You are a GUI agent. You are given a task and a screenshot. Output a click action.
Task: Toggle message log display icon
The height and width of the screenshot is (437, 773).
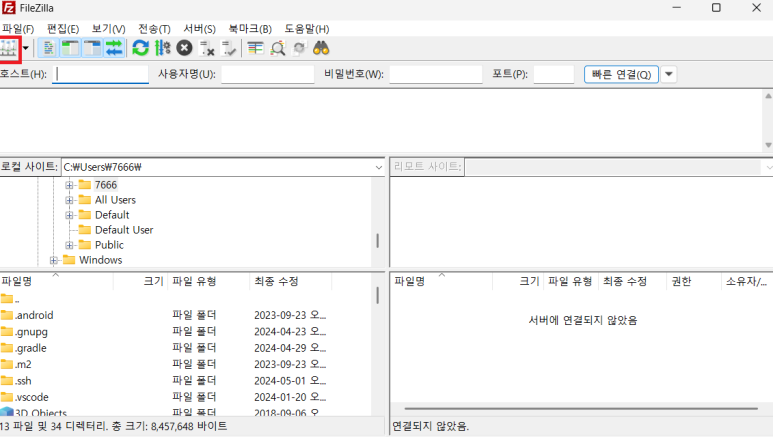pos(48,48)
